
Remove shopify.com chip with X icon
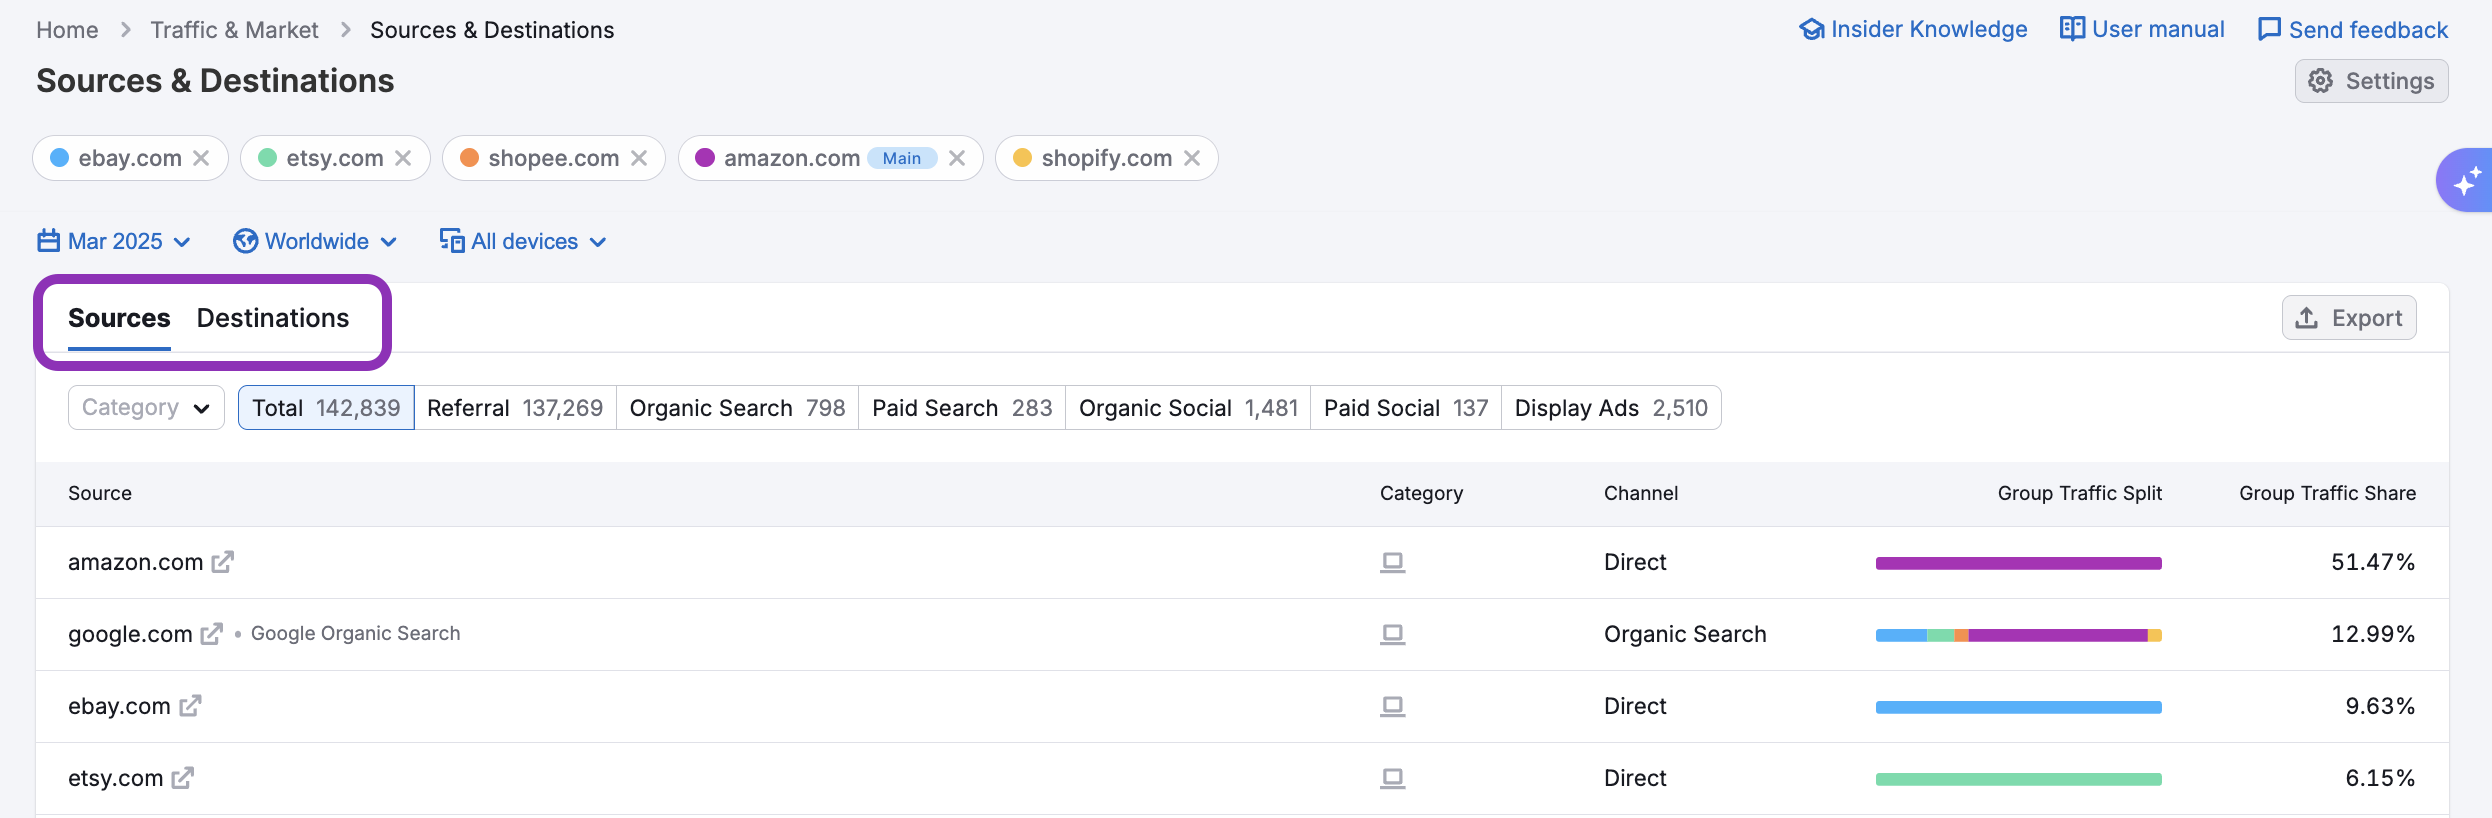pos(1192,158)
